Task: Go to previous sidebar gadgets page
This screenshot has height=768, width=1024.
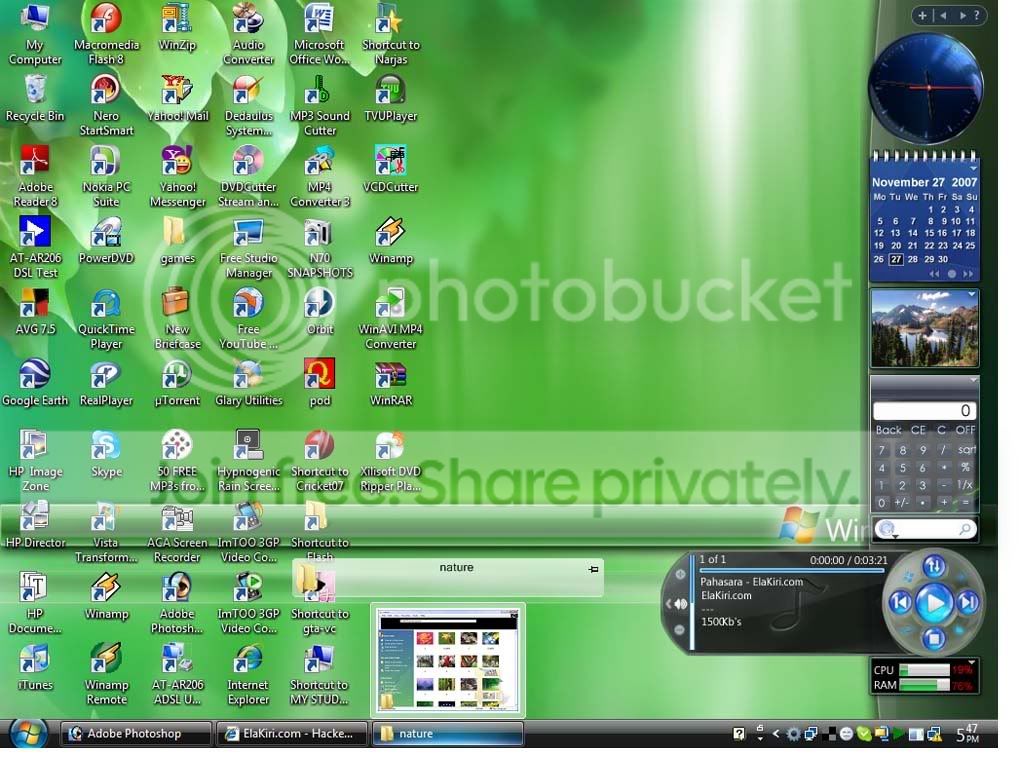Action: point(943,16)
